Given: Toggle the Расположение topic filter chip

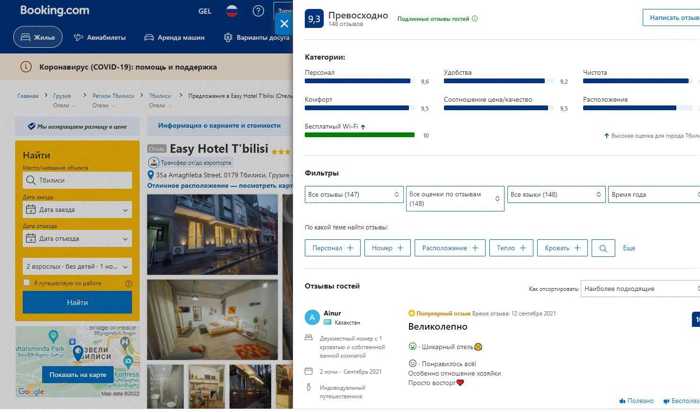Looking at the screenshot, I should click(x=450, y=248).
